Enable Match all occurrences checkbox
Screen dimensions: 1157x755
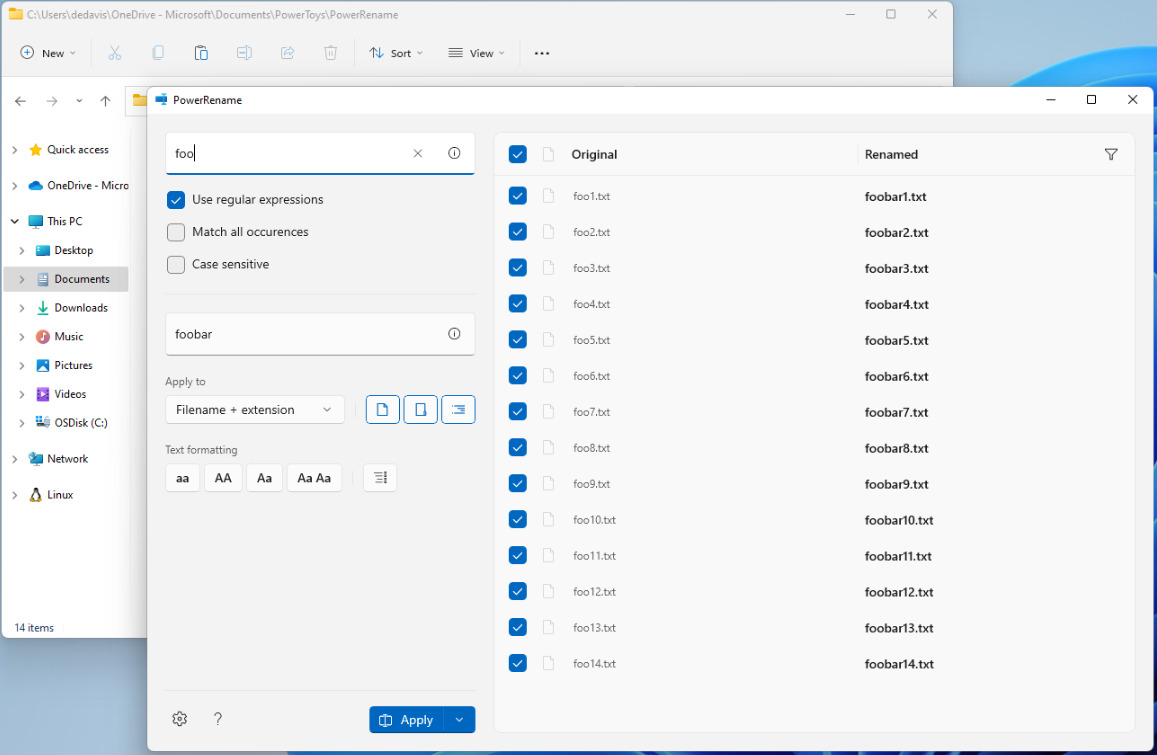click(x=176, y=232)
